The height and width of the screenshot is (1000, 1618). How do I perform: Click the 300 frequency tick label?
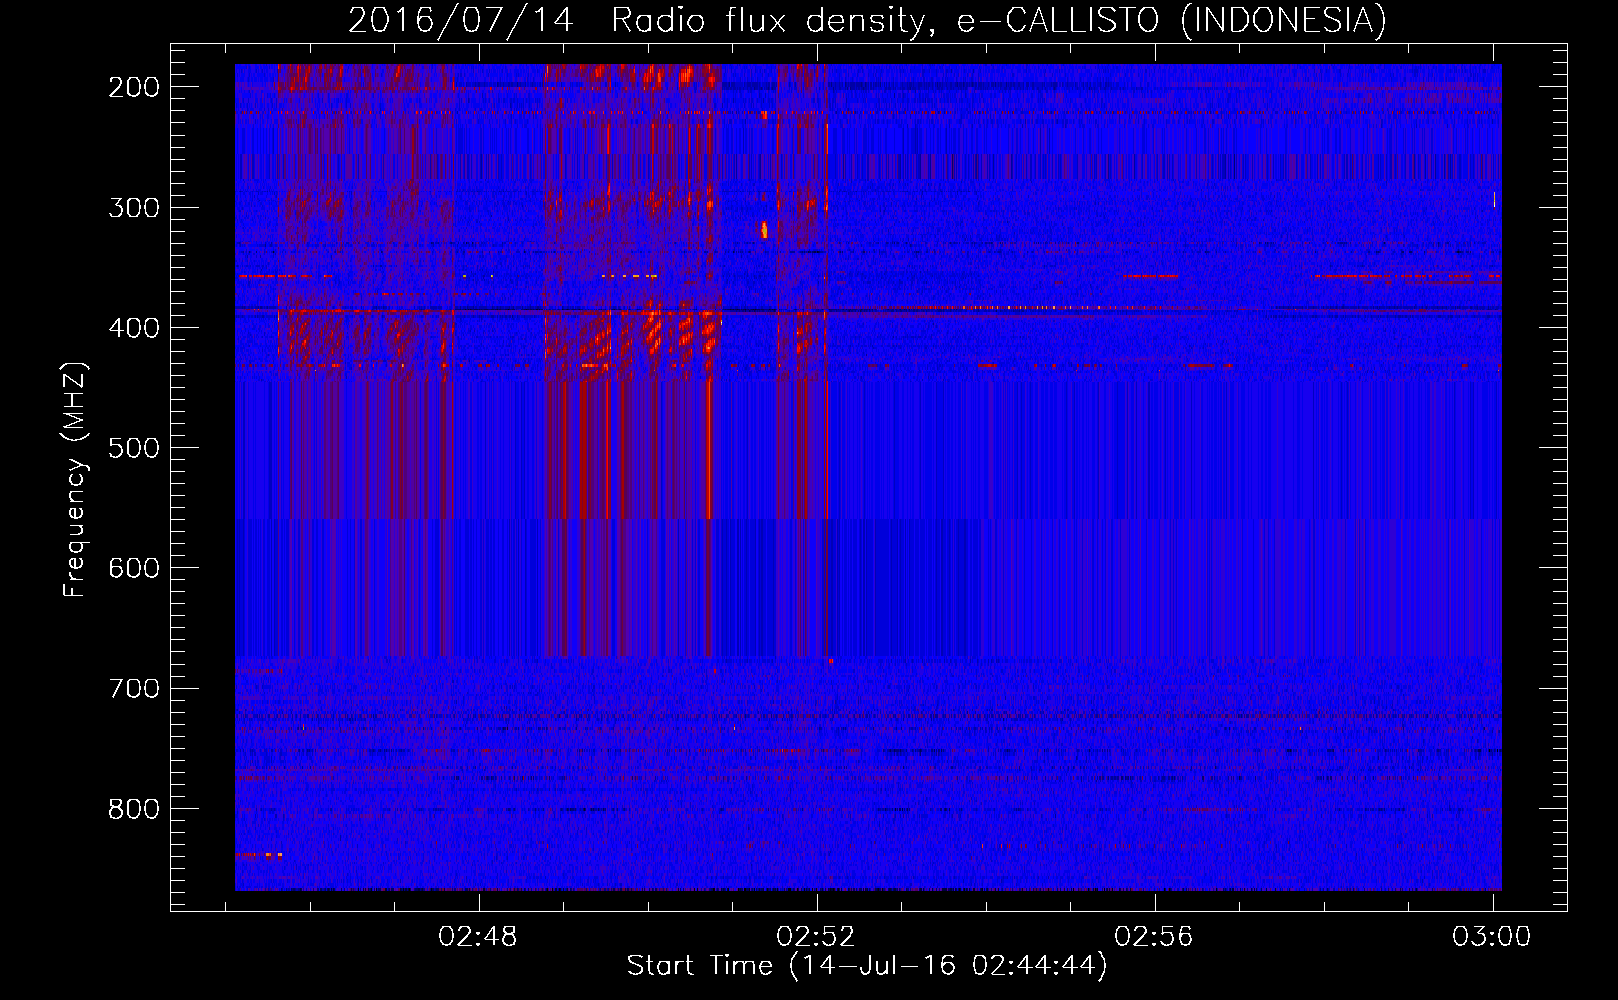pos(134,208)
